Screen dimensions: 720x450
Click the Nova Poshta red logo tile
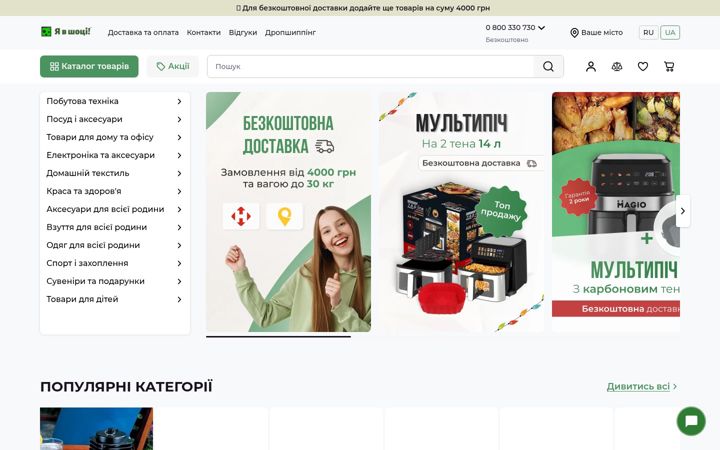tap(241, 216)
